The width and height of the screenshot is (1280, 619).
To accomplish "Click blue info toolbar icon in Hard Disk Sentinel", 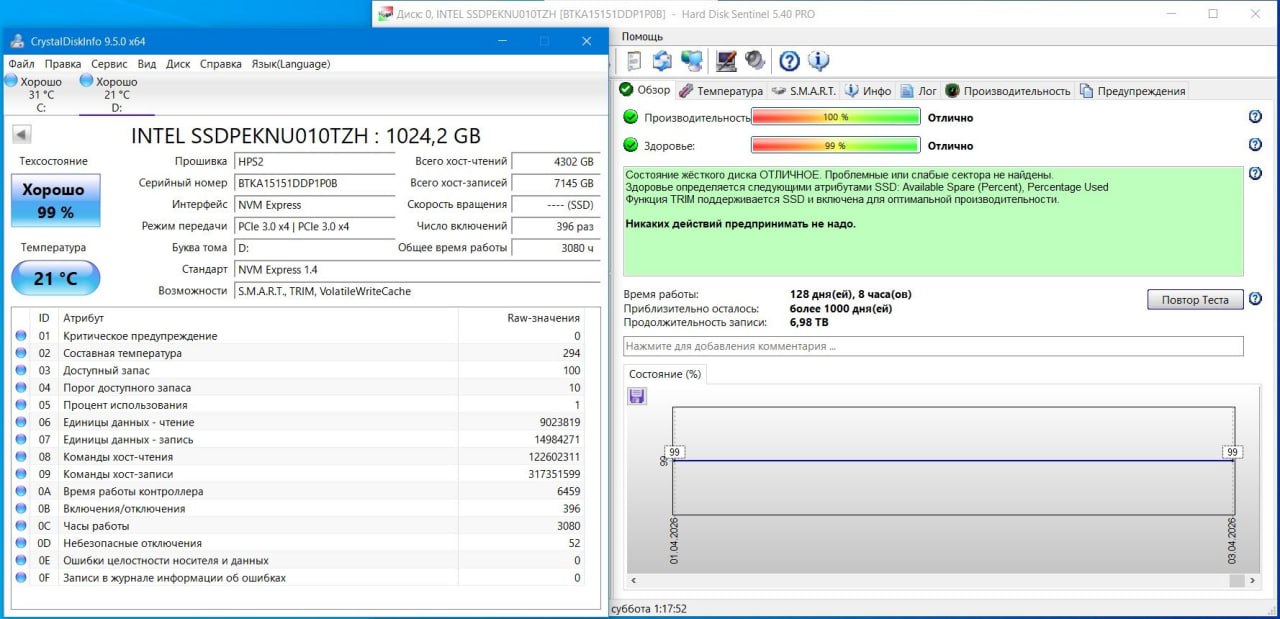I will (x=818, y=61).
